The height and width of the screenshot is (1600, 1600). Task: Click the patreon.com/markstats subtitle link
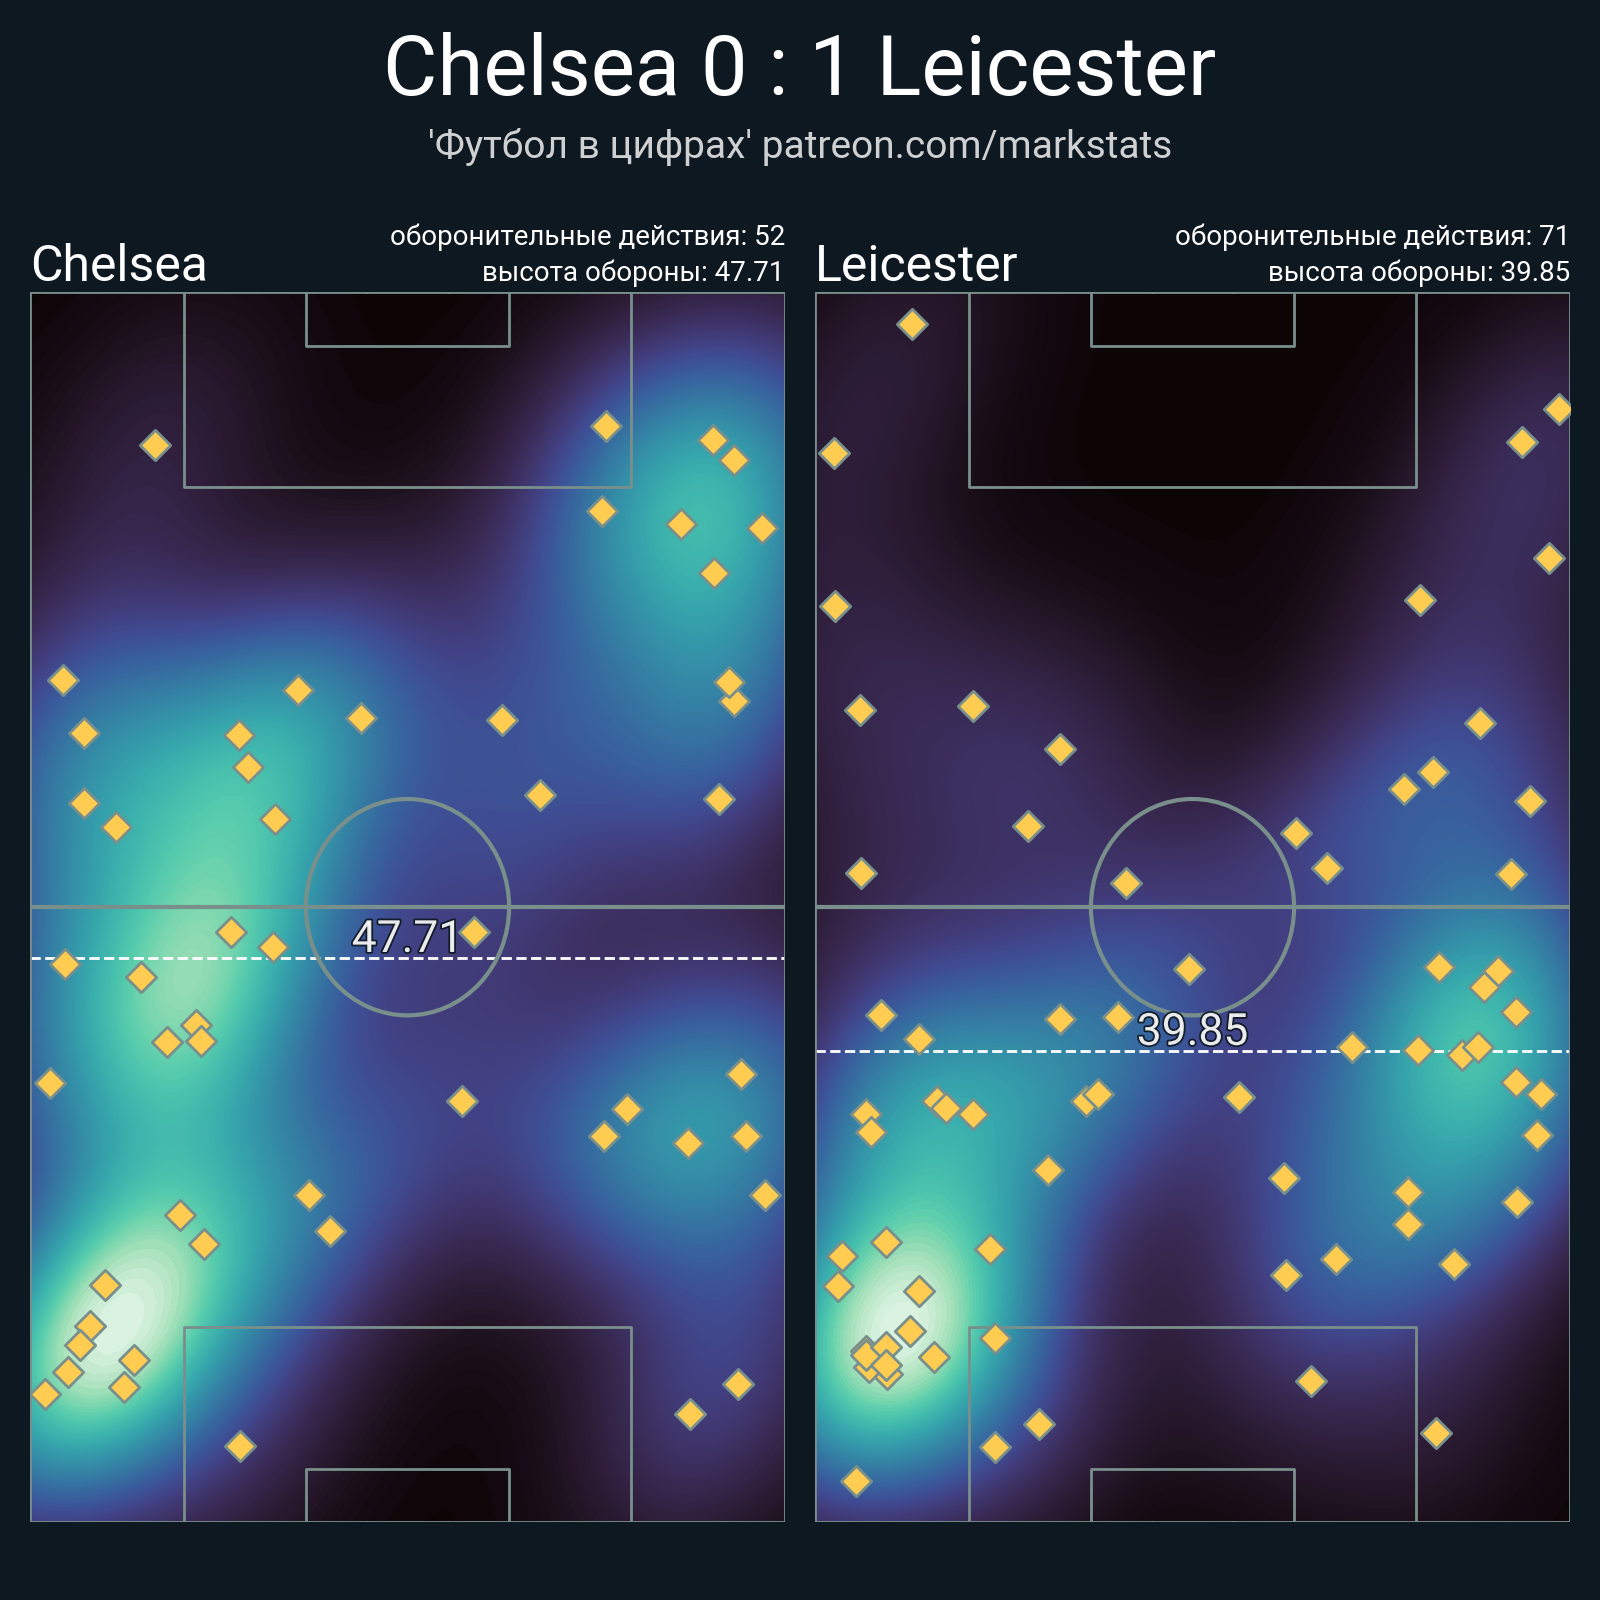[966, 145]
